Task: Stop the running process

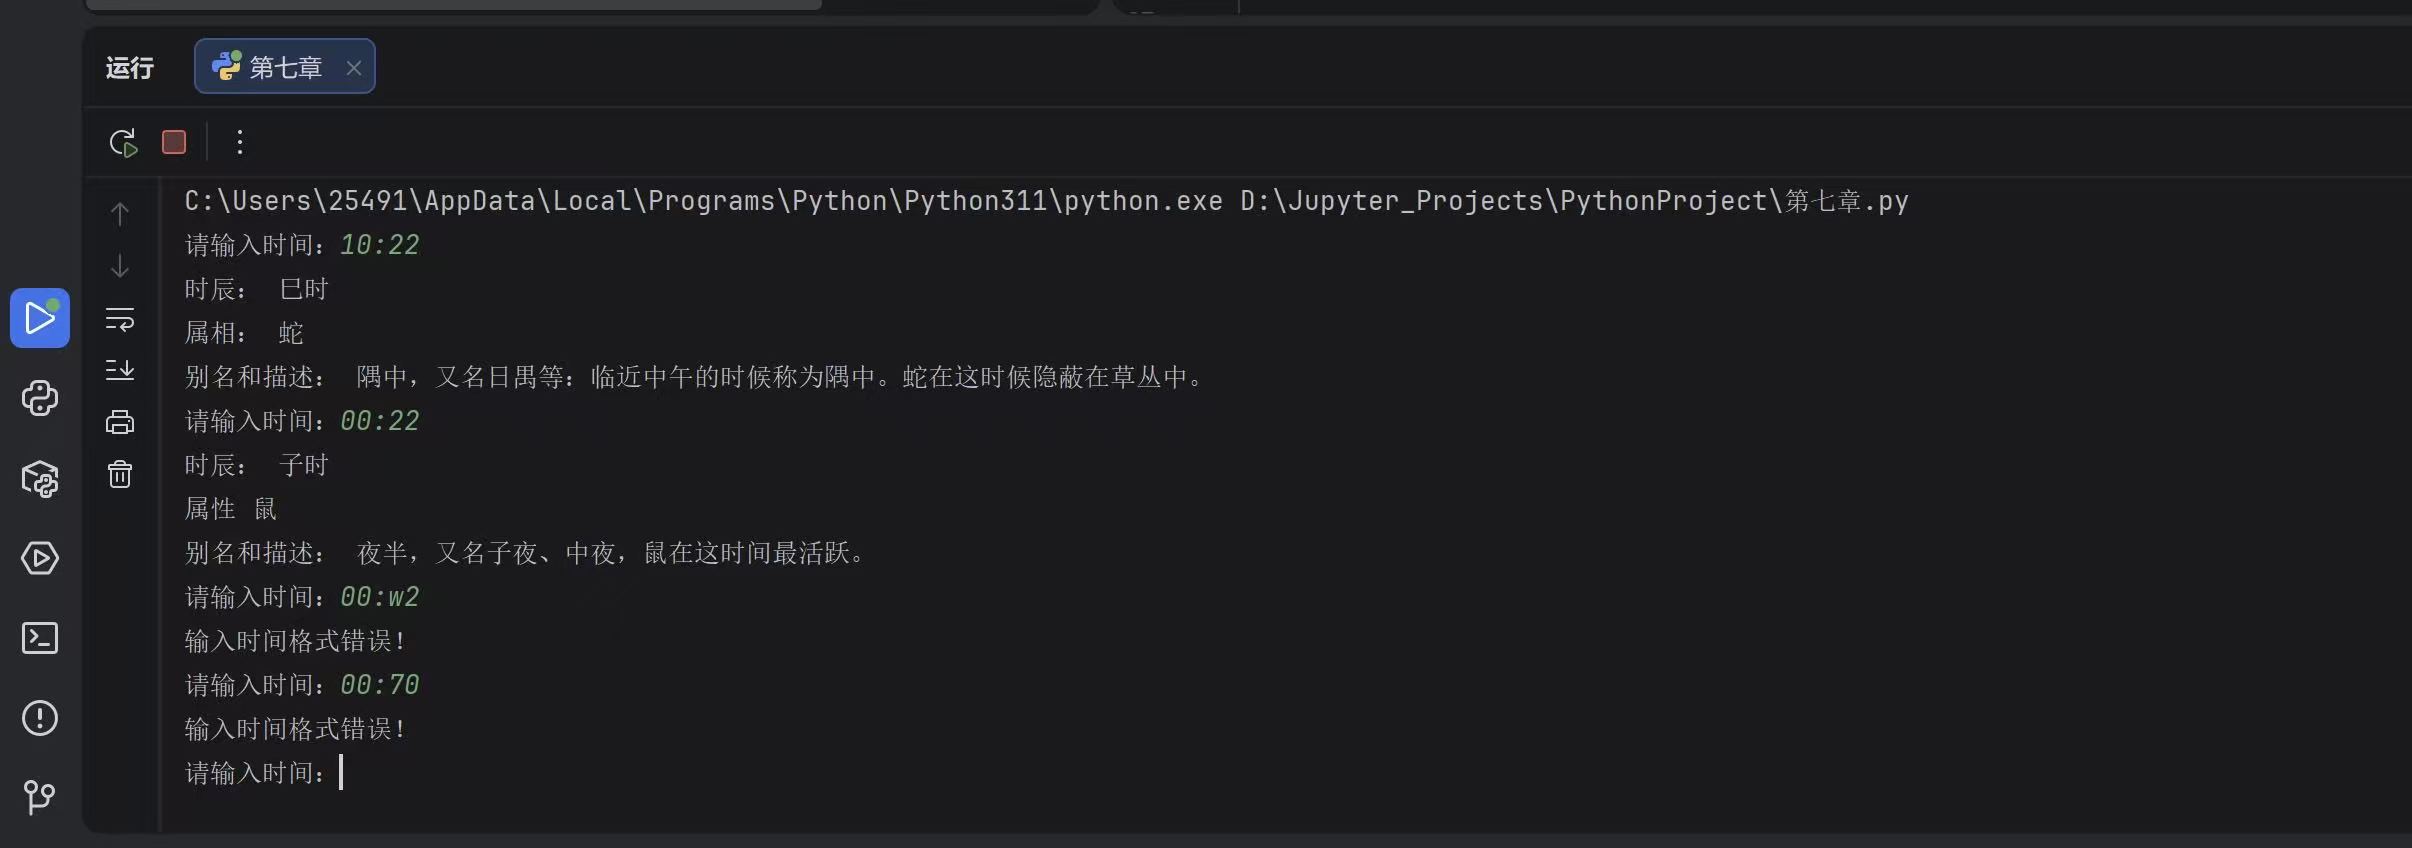Action: (x=174, y=143)
